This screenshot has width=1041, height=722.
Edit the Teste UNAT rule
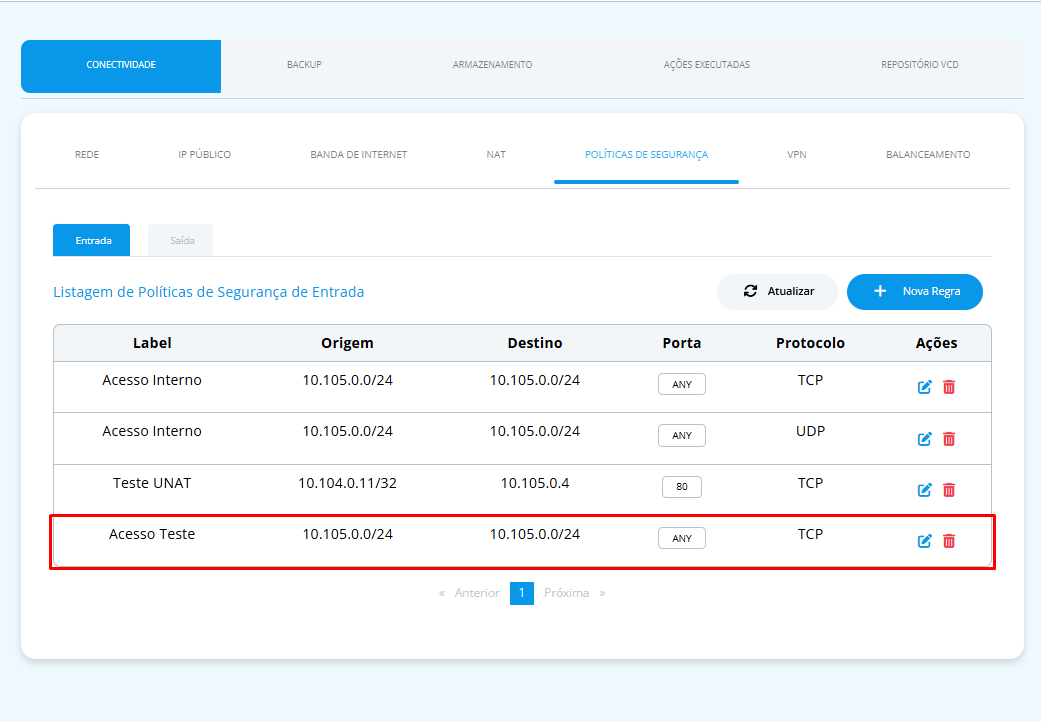(x=924, y=490)
